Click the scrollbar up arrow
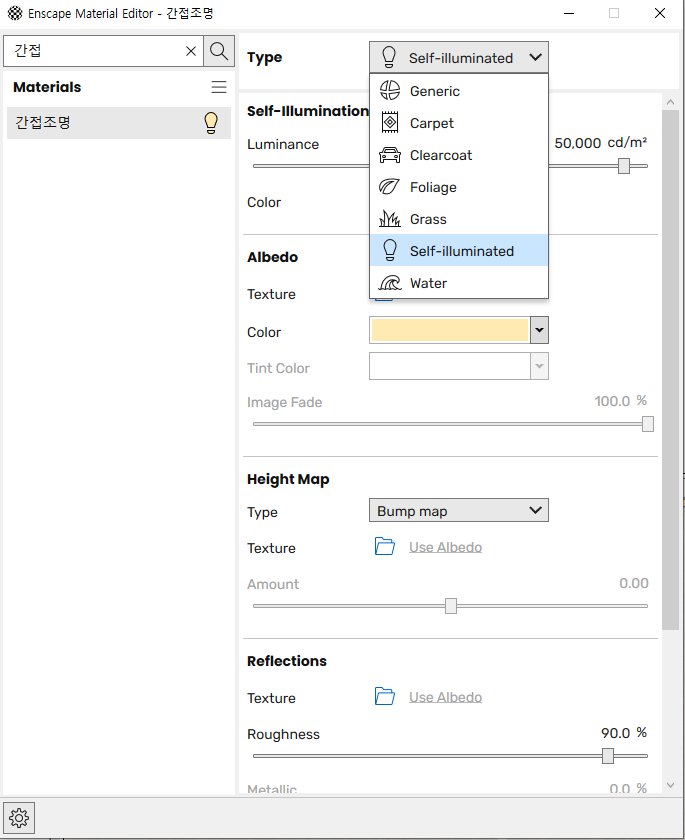Image resolution: width=685 pixels, height=840 pixels. pos(670,102)
